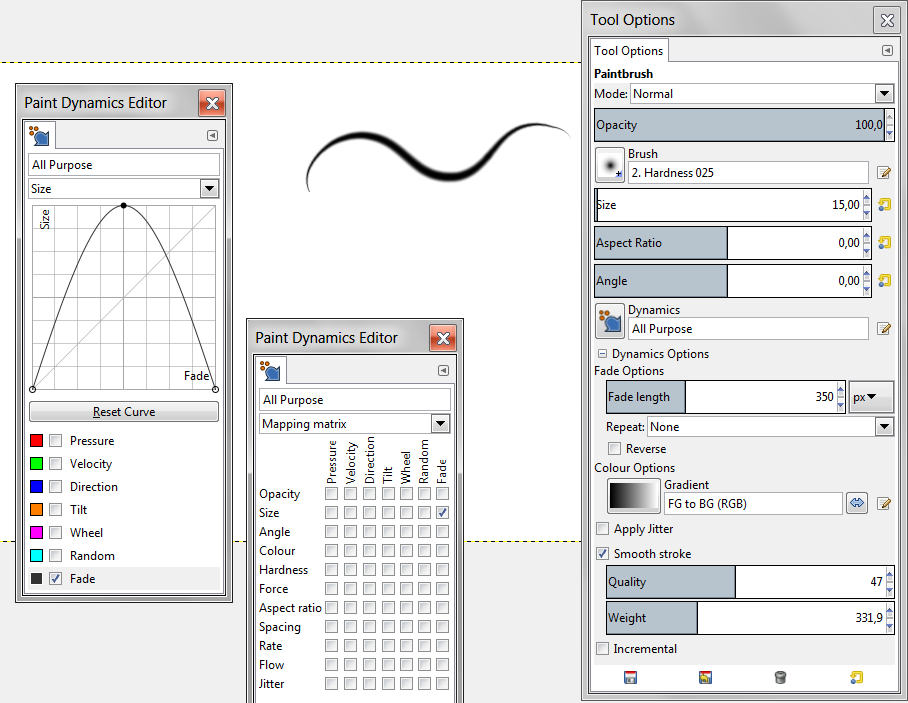Click the delete tool preset trash icon
Viewport: 908px width, 703px height.
tap(781, 678)
